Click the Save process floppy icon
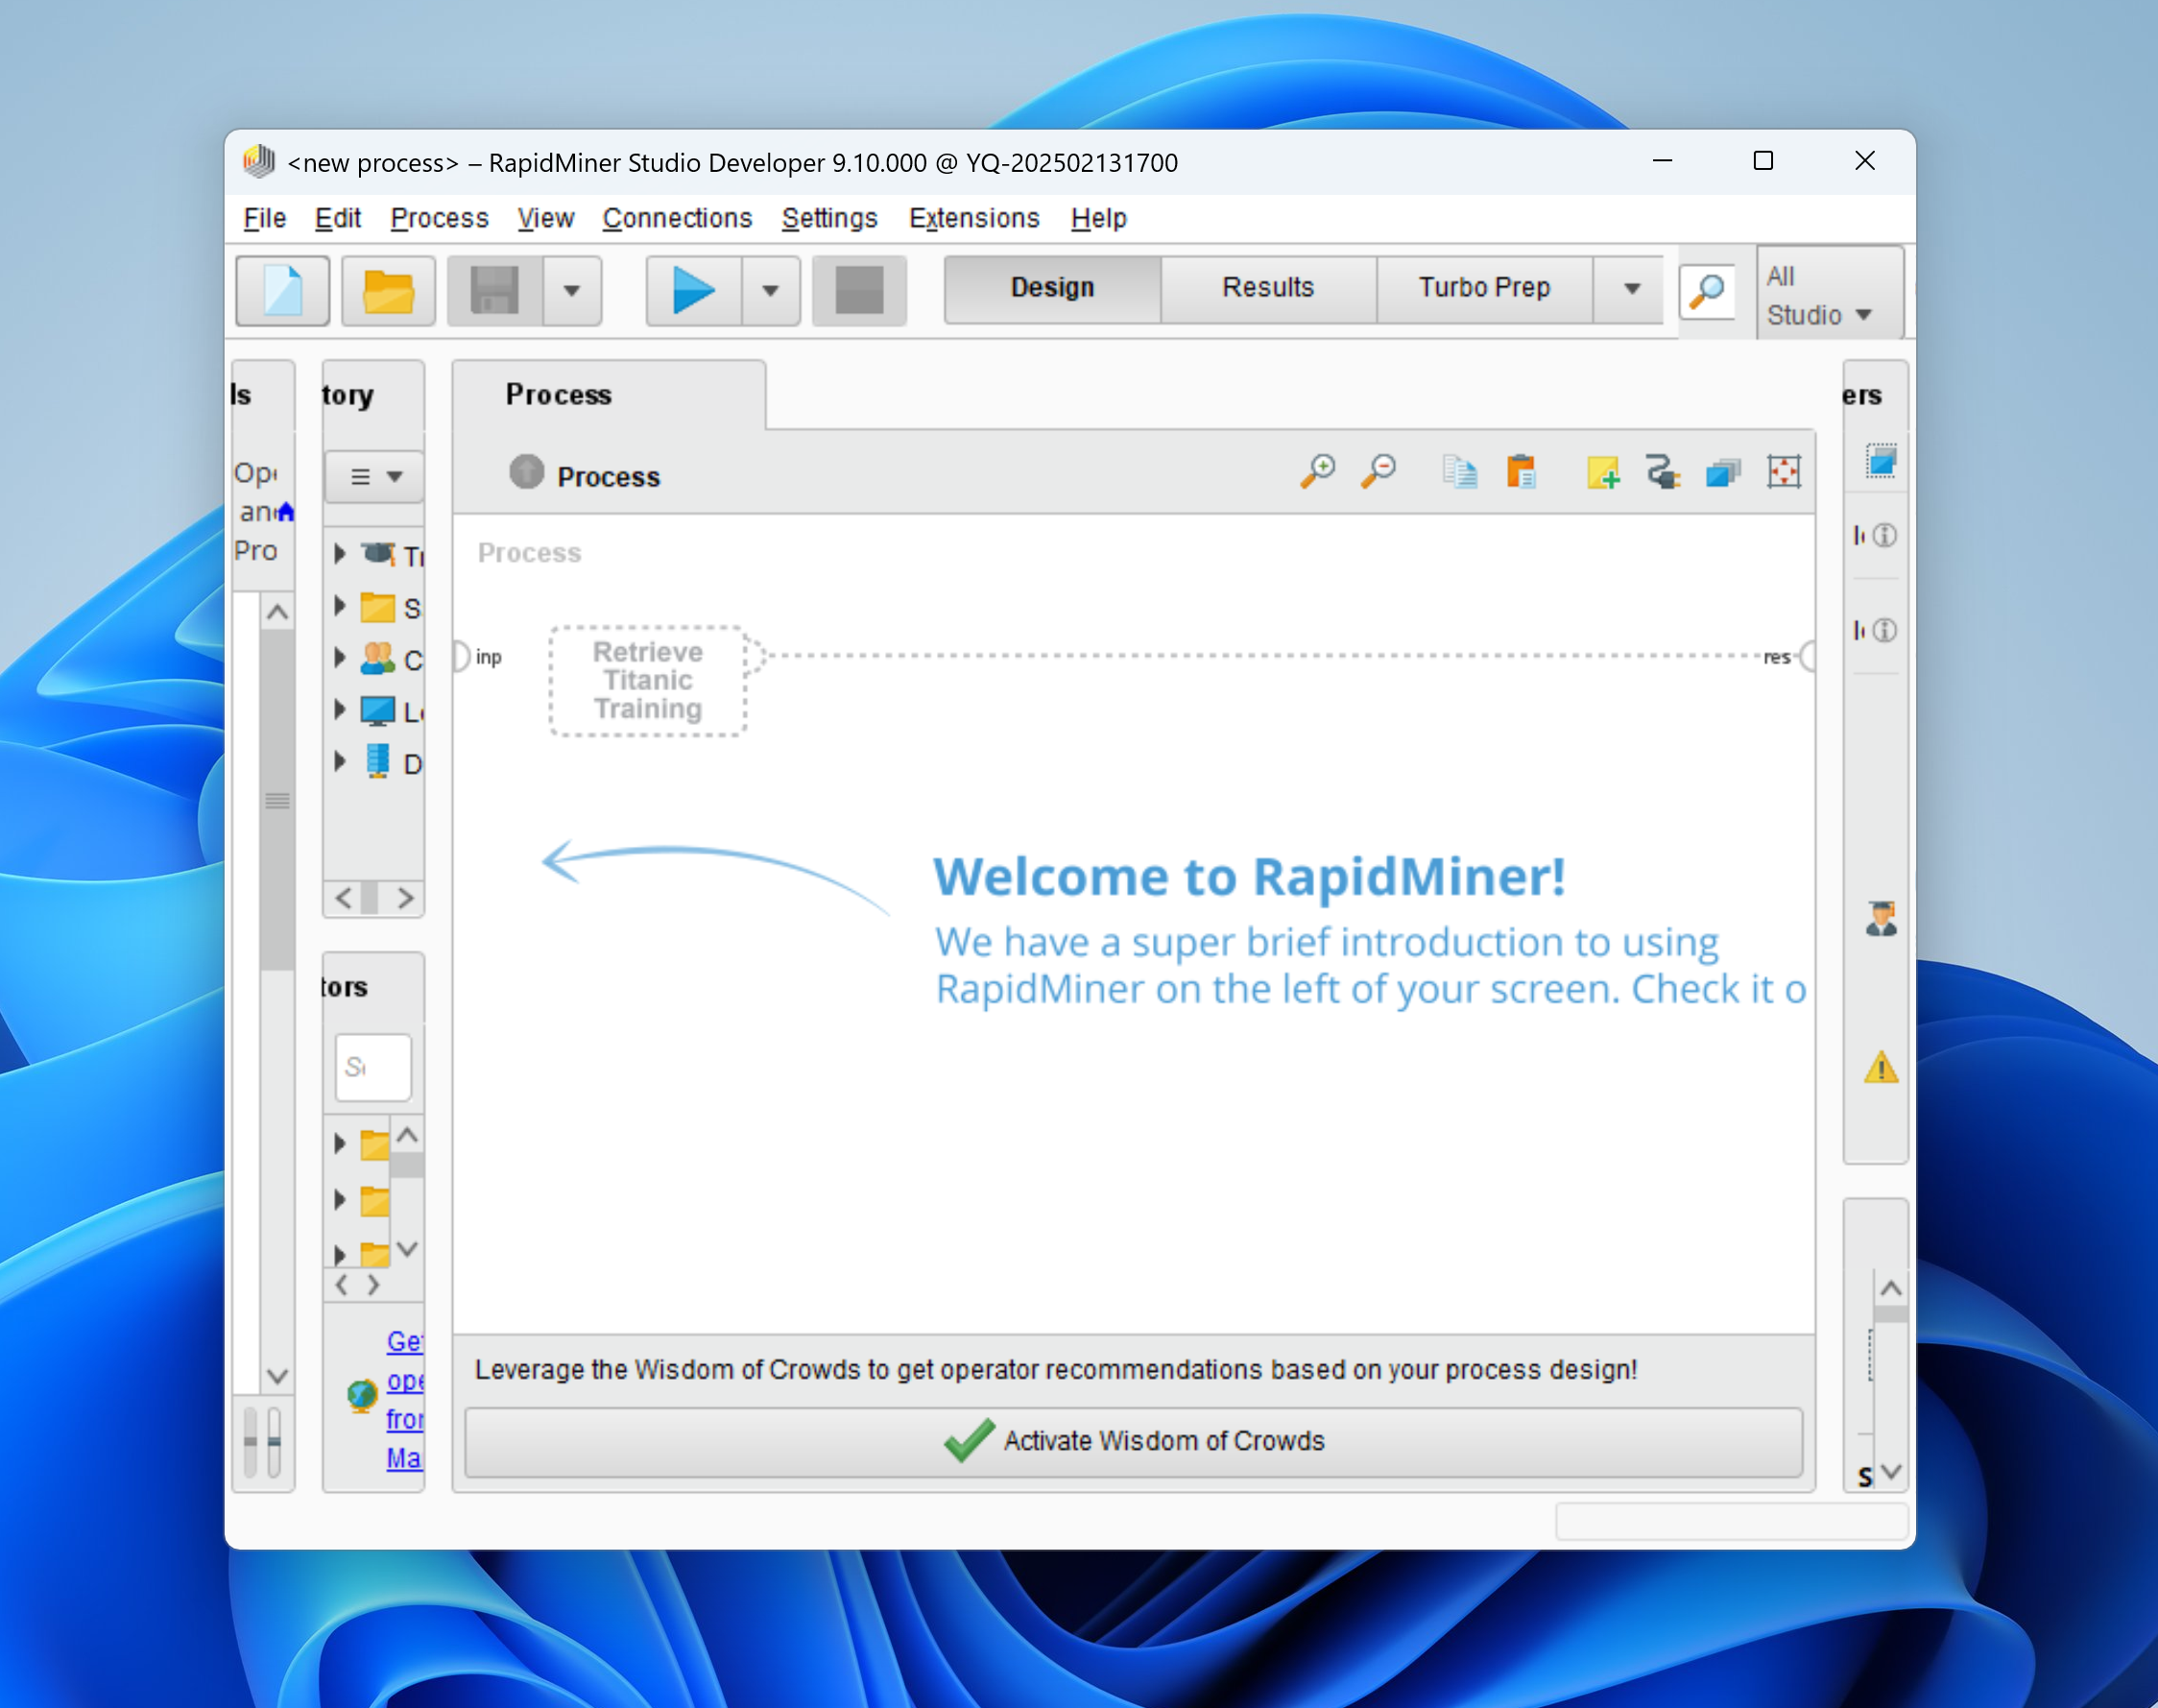This screenshot has height=1708, width=2158. click(495, 290)
